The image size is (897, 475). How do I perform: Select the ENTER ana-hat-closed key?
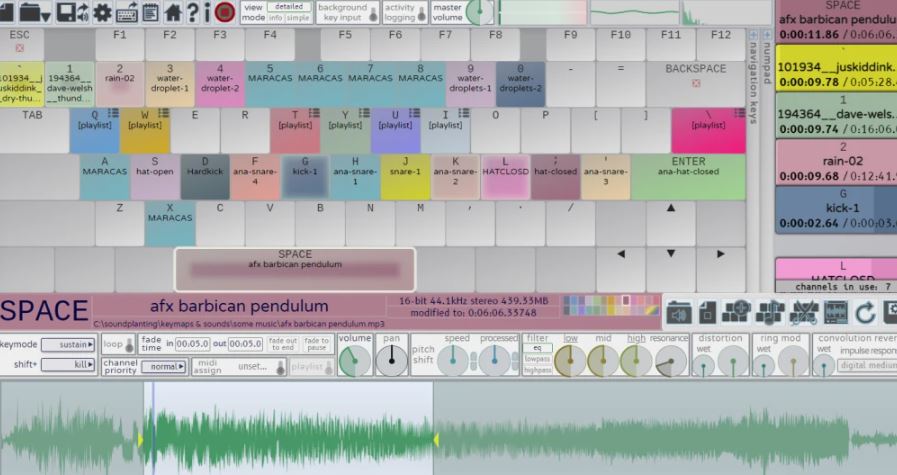point(688,176)
